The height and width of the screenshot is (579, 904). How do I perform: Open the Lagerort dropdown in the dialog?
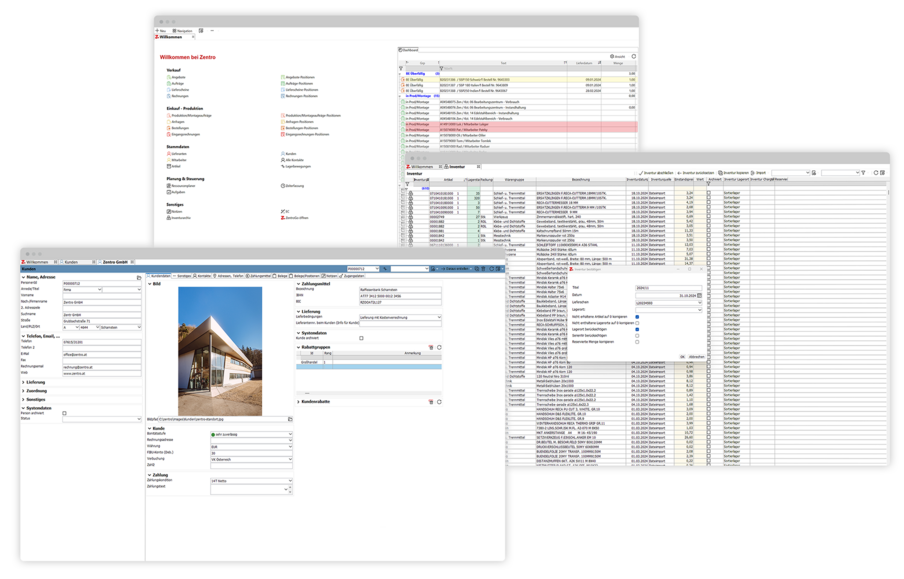pos(701,309)
